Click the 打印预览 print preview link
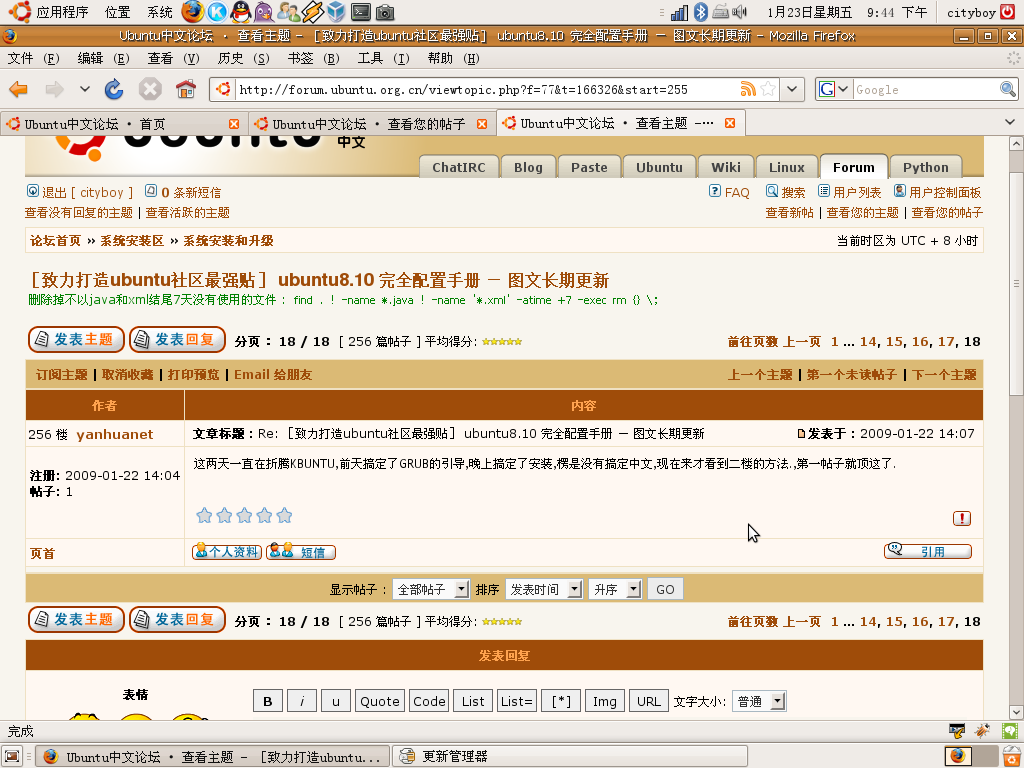Image resolution: width=1024 pixels, height=768 pixels. (x=194, y=374)
